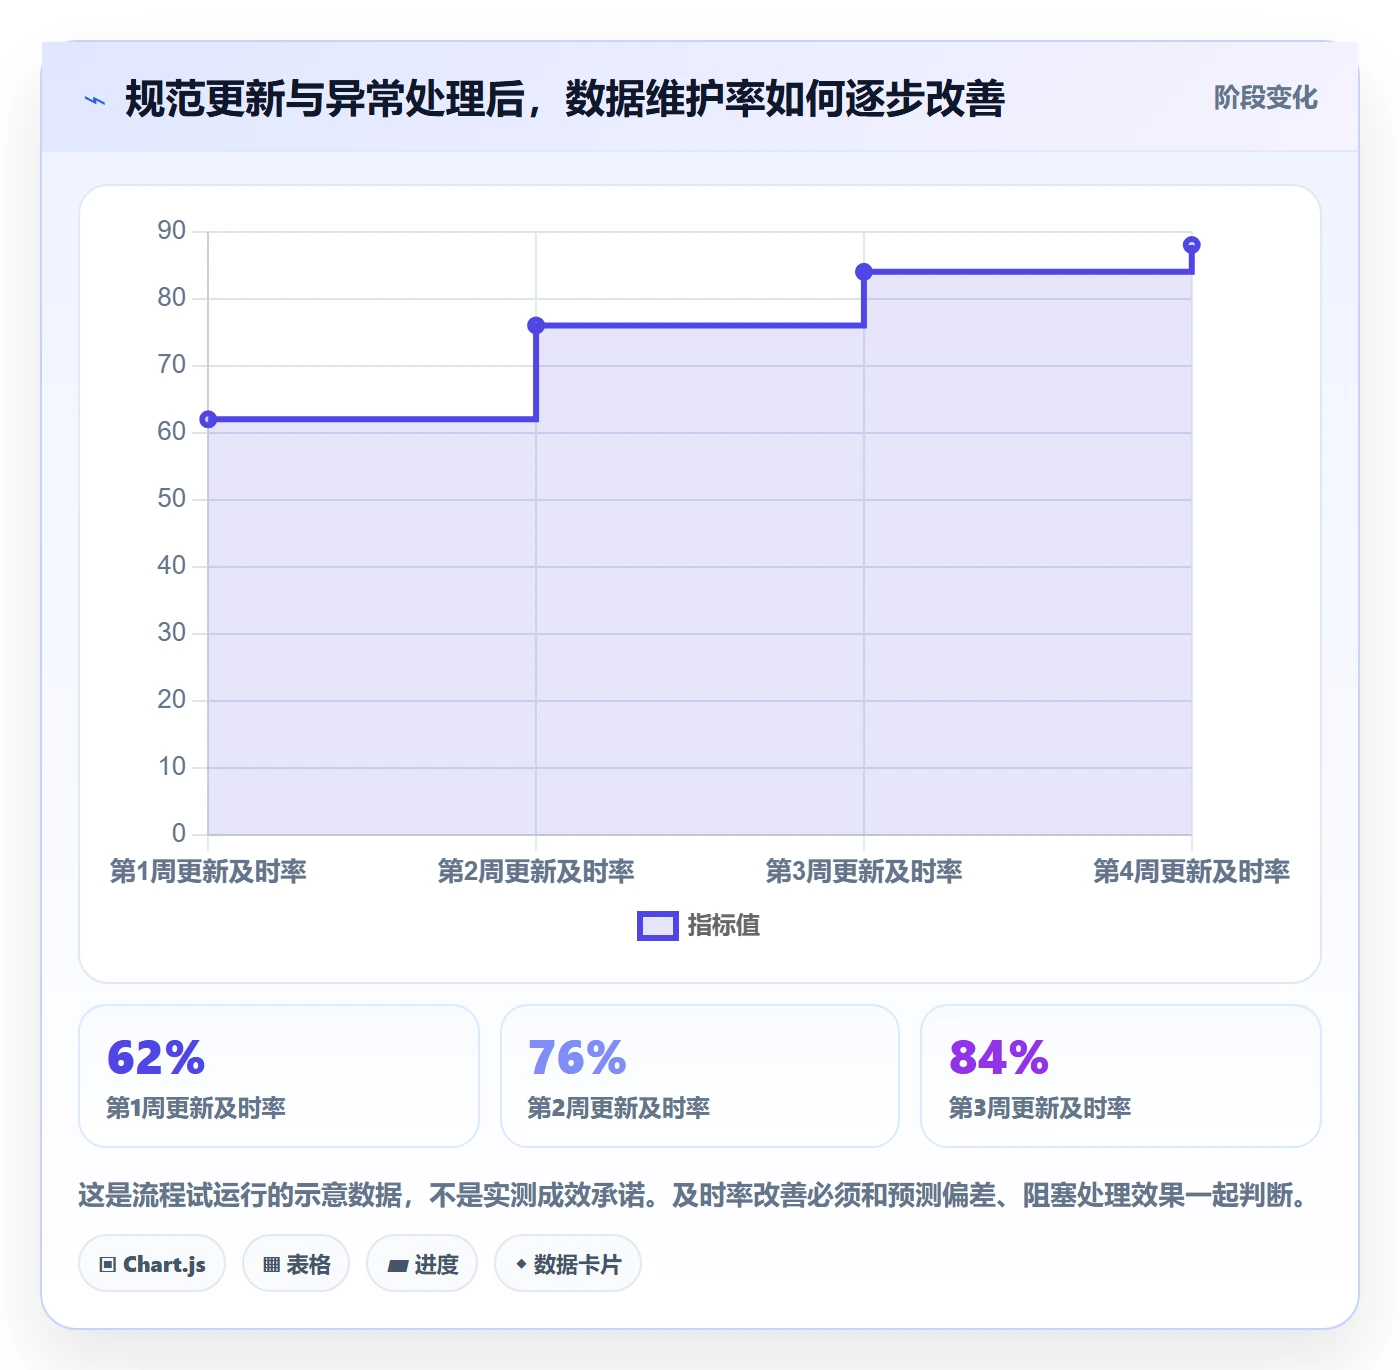Click the x-axis label 第4周更新及时率
The width and height of the screenshot is (1400, 1370).
(x=1192, y=871)
